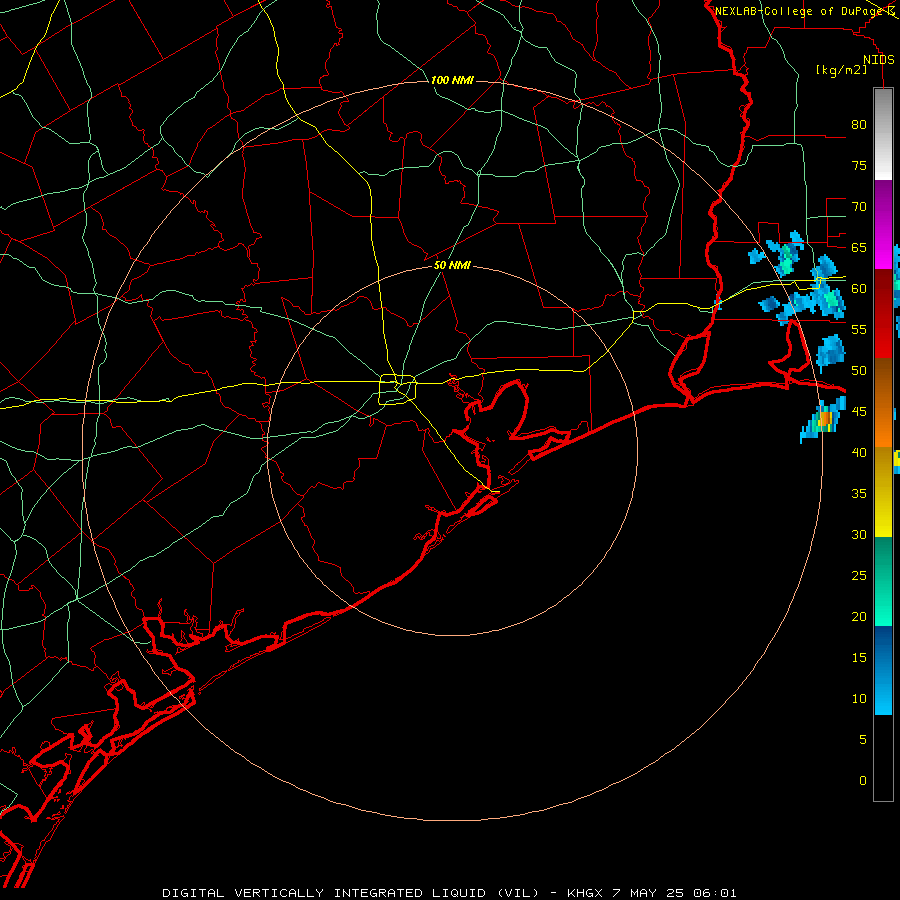900x900 pixels.
Task: Click the 10 value on the scale
Action: pos(859,699)
